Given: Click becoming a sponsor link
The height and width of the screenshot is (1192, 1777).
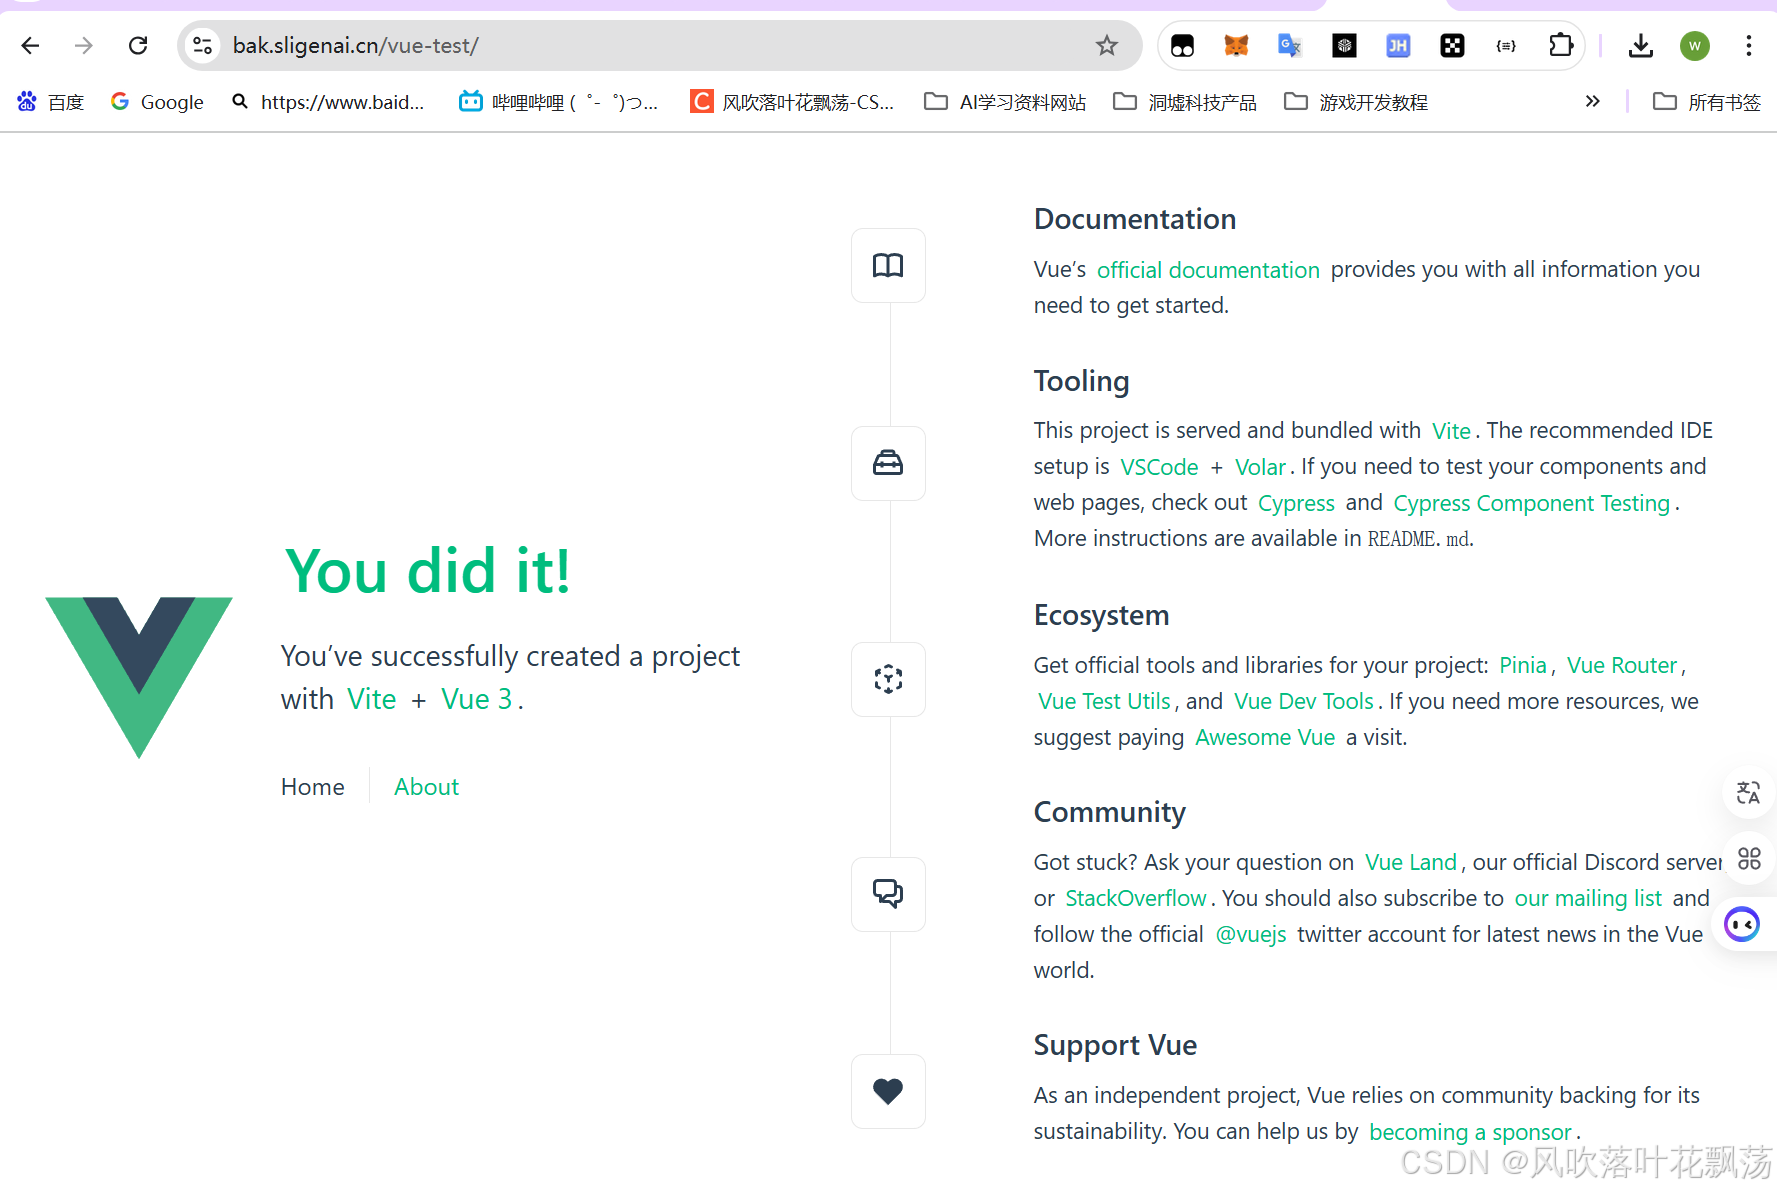Looking at the screenshot, I should pos(1470,1132).
